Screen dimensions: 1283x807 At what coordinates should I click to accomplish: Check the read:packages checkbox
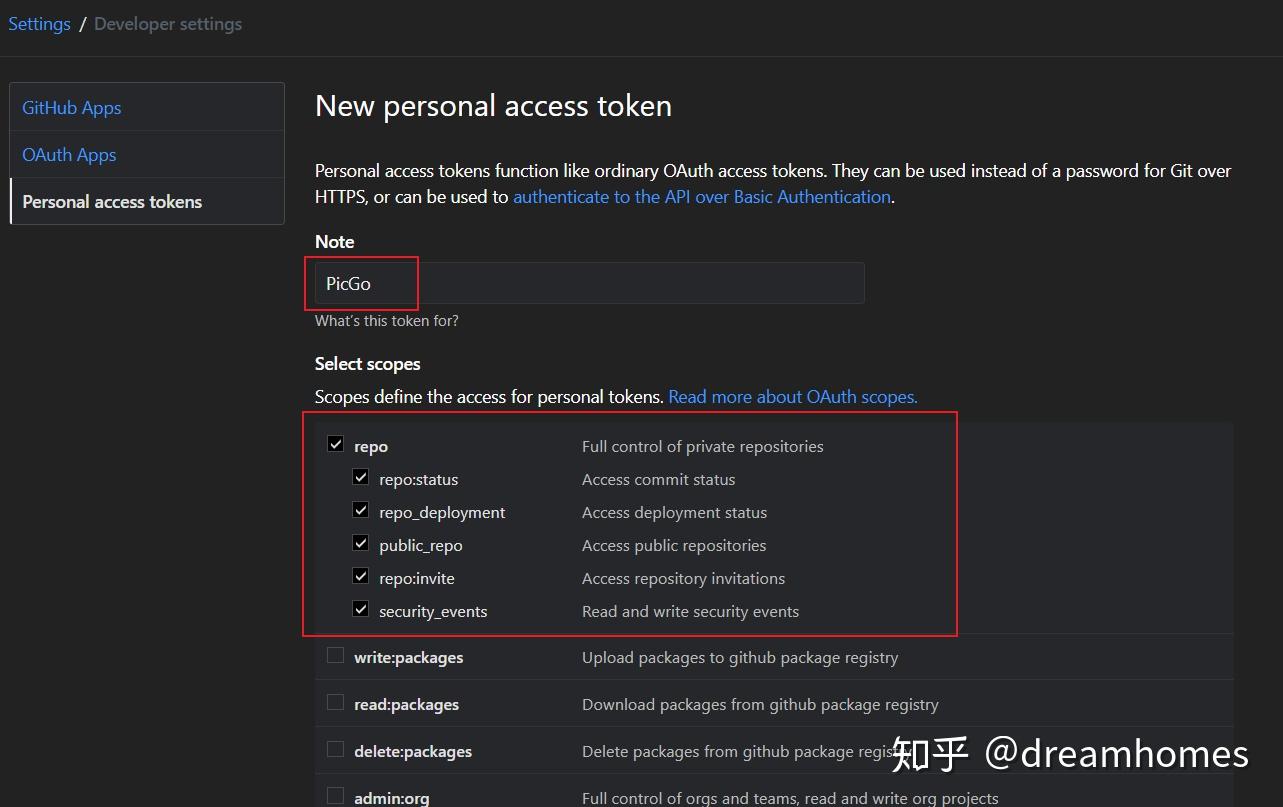click(335, 701)
